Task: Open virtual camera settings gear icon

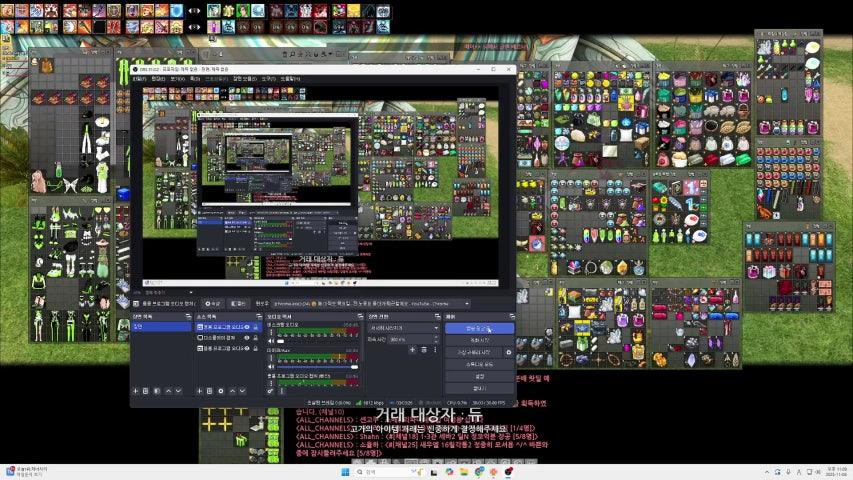Action: [508, 352]
